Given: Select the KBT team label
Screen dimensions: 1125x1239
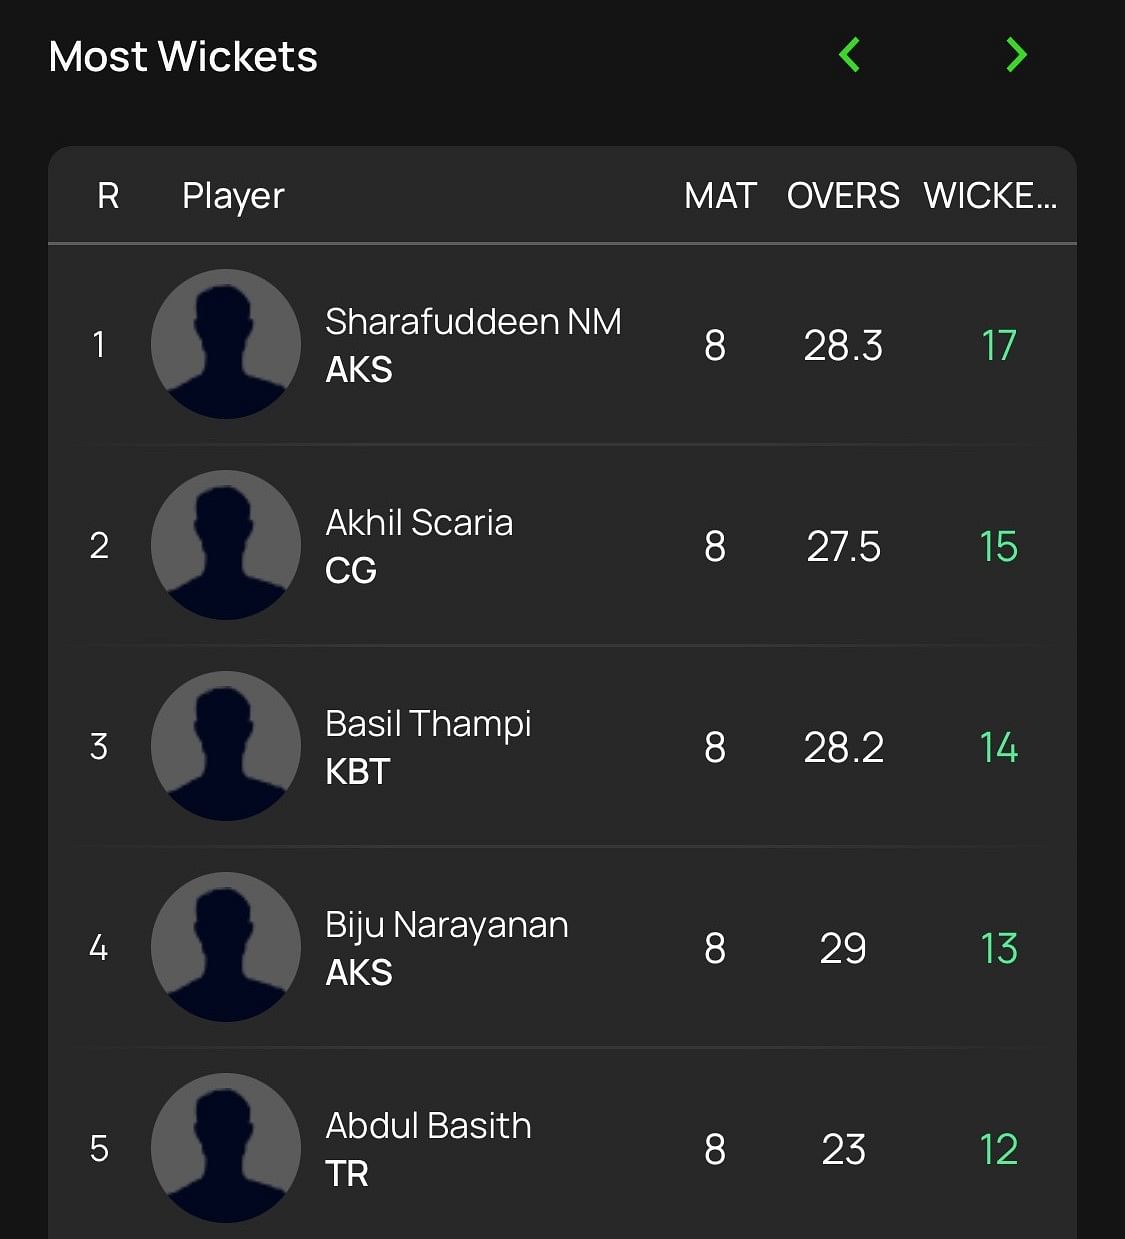Looking at the screenshot, I should [x=357, y=772].
